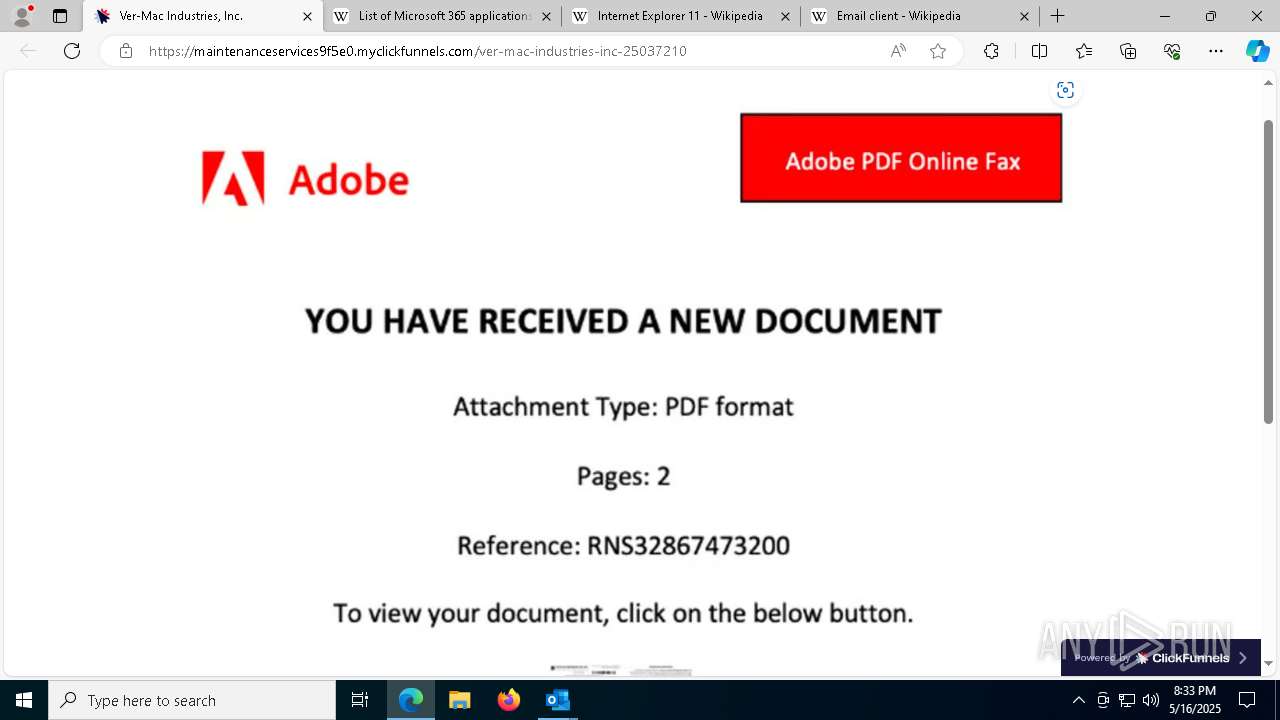The width and height of the screenshot is (1280, 720).
Task: Click the visual search icon on the page
Action: pyautogui.click(x=1065, y=90)
